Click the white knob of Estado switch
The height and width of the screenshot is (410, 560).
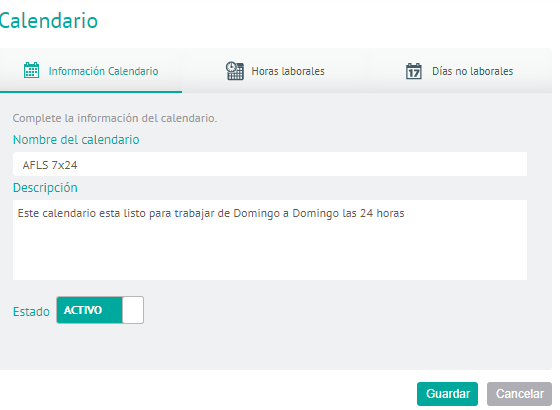pyautogui.click(x=133, y=310)
